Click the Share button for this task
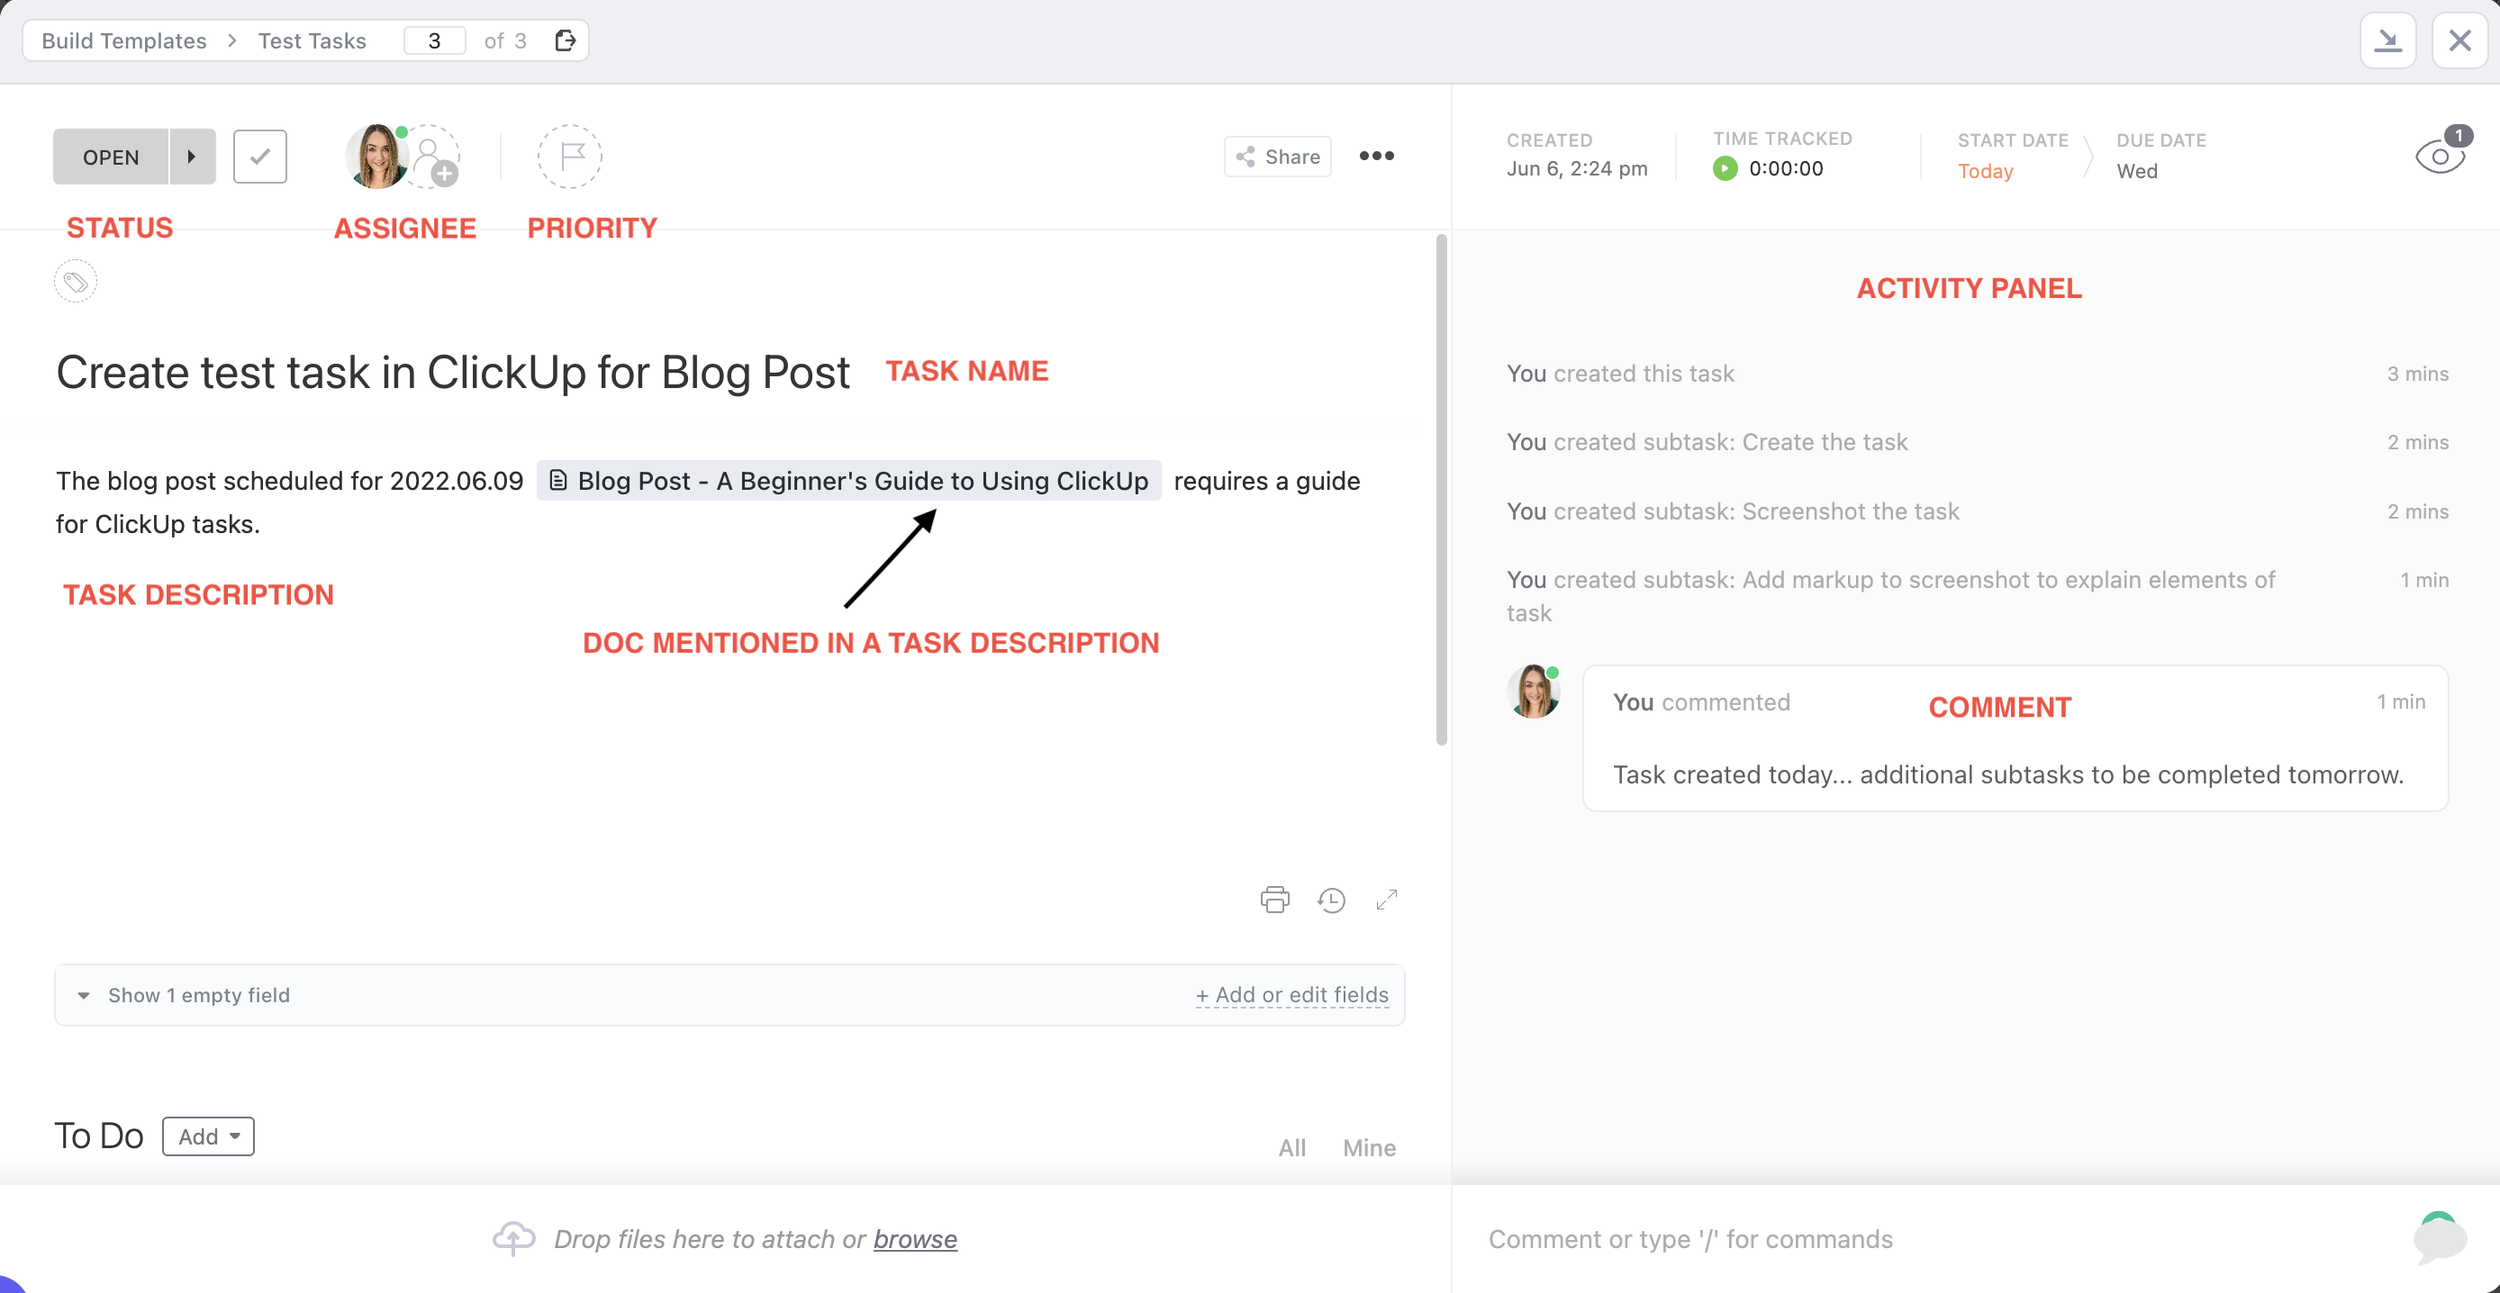Image resolution: width=2500 pixels, height=1293 pixels. click(x=1276, y=155)
